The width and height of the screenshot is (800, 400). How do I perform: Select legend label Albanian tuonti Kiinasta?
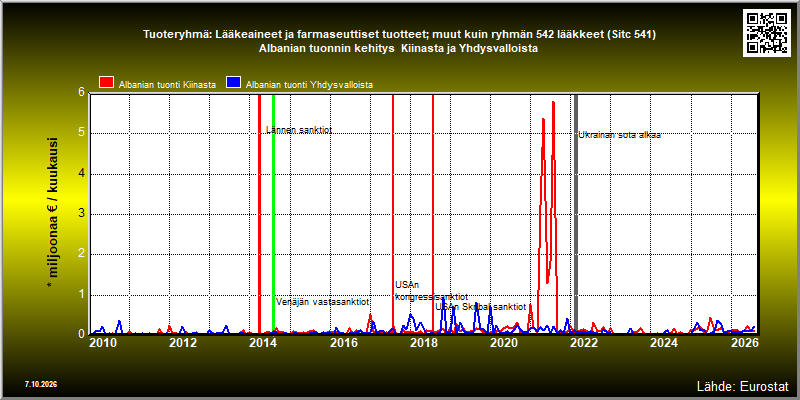pos(167,85)
